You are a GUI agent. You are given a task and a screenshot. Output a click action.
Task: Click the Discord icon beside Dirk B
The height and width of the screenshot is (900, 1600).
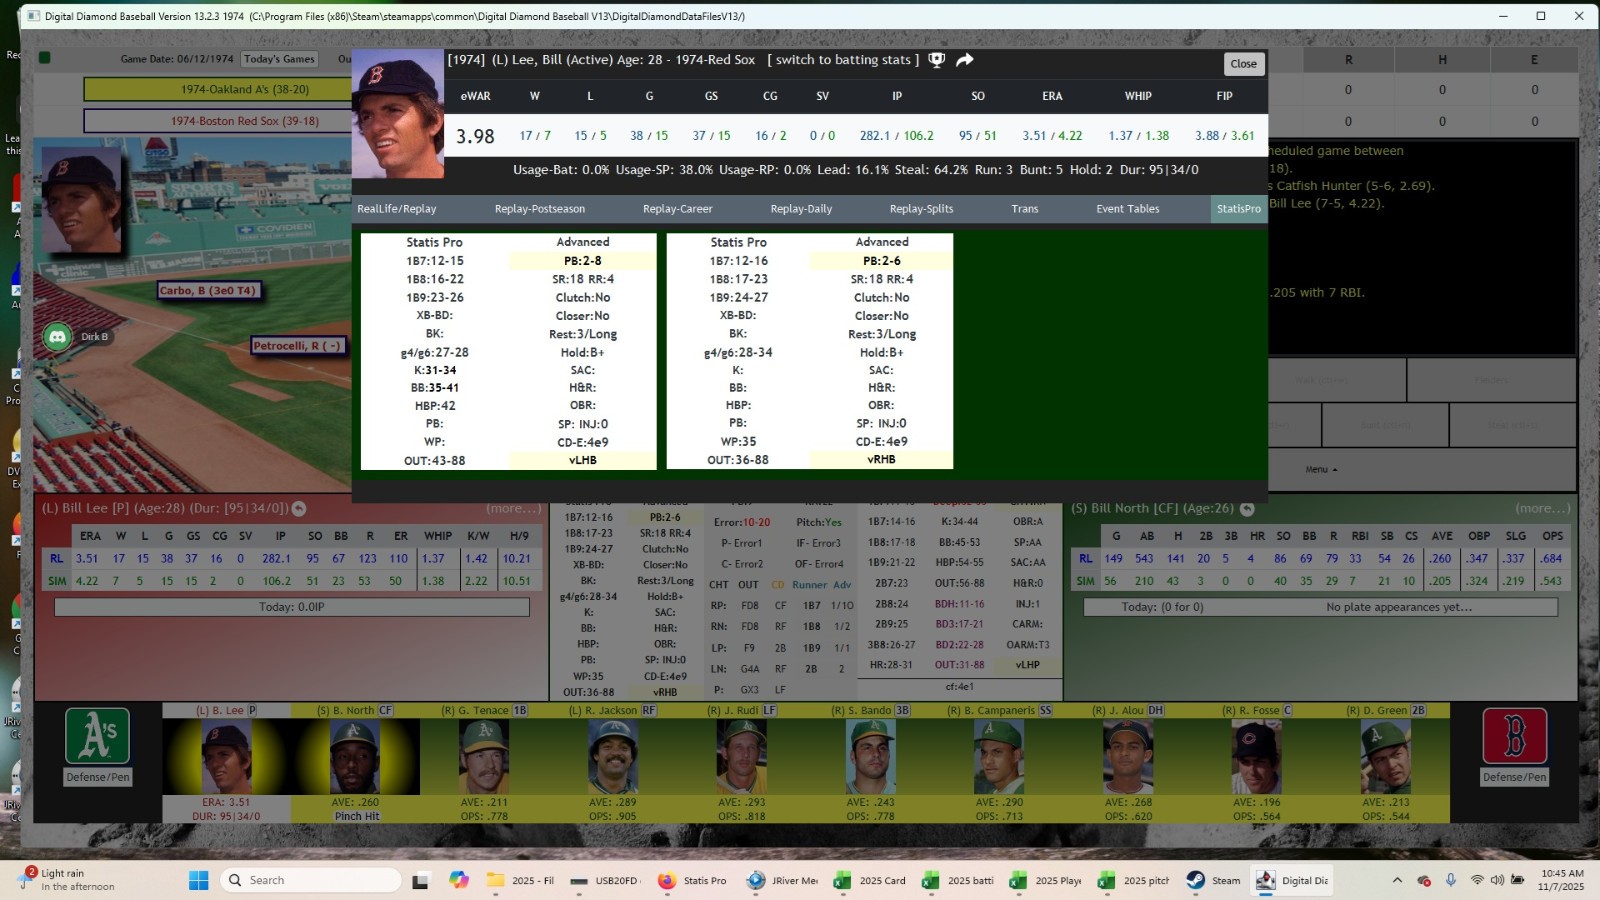point(58,337)
